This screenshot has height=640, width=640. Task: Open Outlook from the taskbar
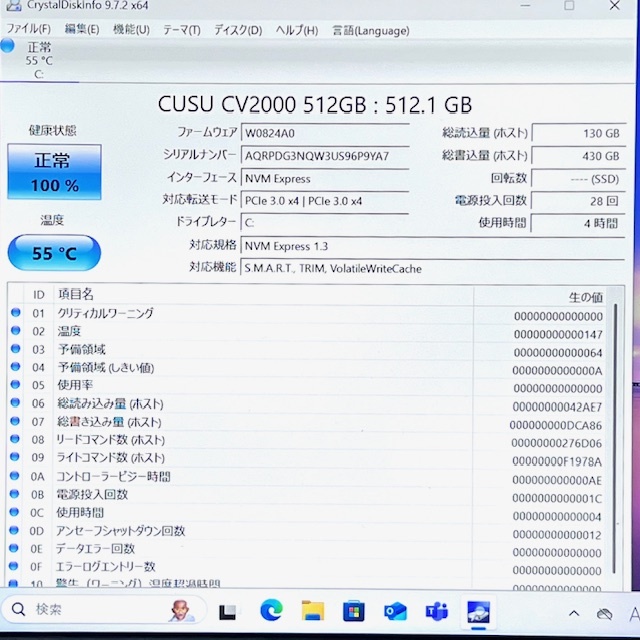tap(395, 612)
